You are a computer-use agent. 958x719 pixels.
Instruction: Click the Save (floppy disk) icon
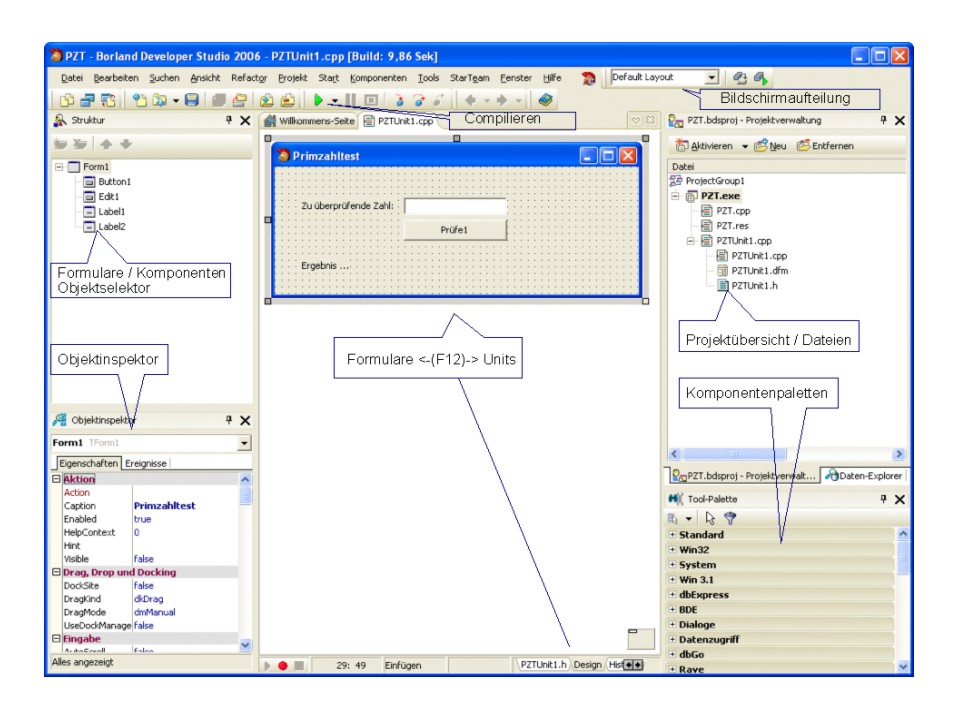192,100
